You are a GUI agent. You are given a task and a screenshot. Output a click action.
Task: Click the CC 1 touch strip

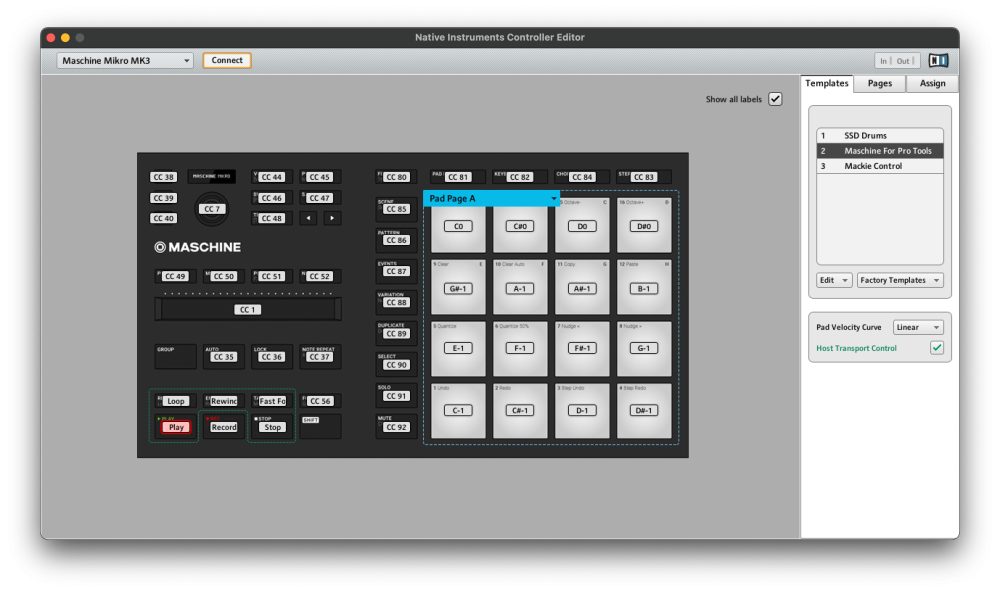pyautogui.click(x=247, y=309)
